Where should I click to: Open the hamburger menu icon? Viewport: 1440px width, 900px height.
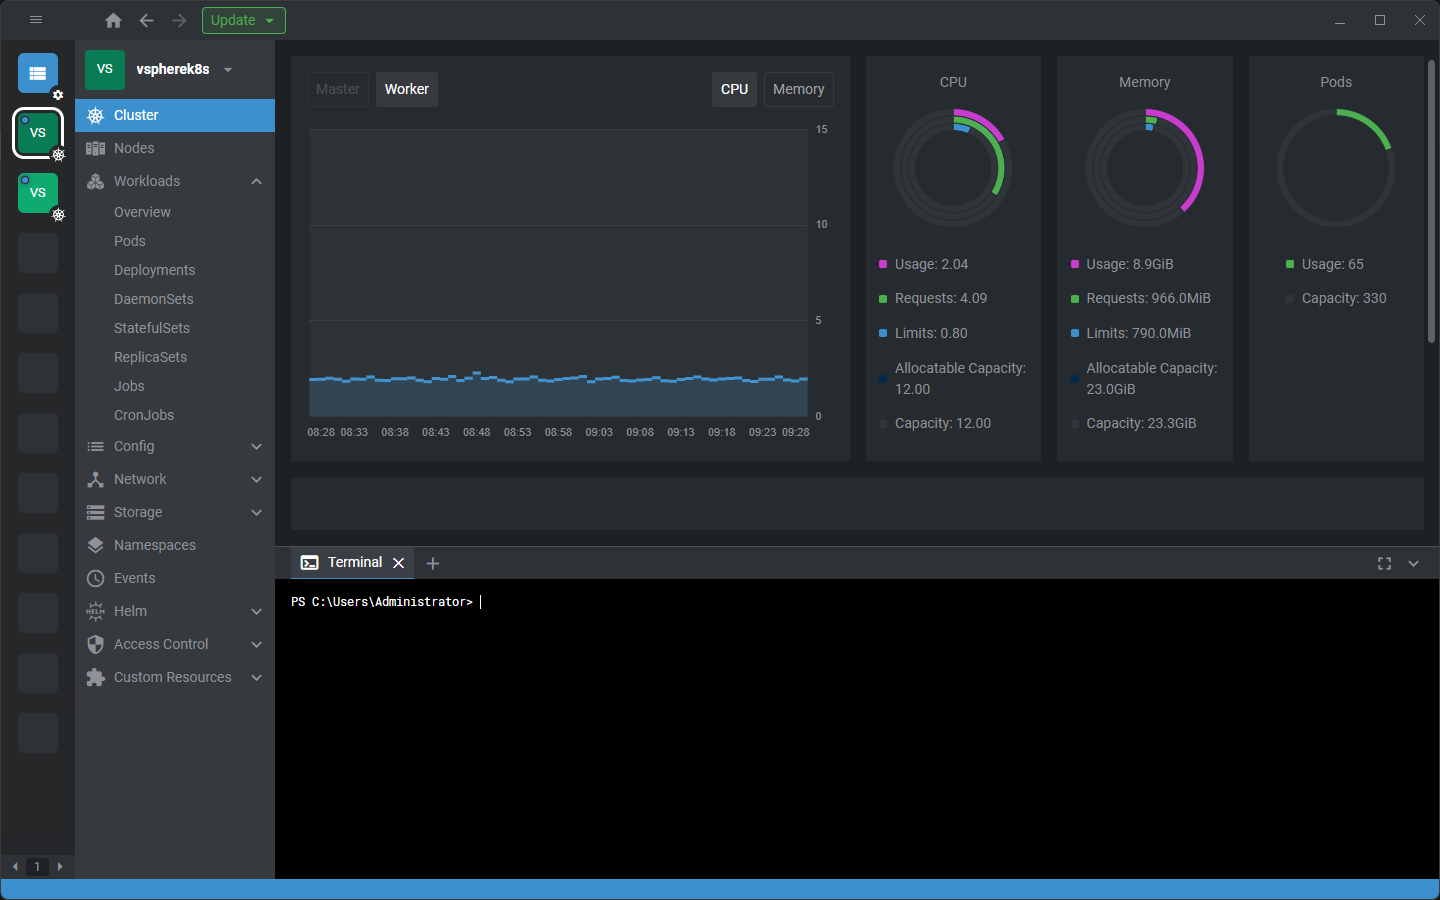(36, 20)
